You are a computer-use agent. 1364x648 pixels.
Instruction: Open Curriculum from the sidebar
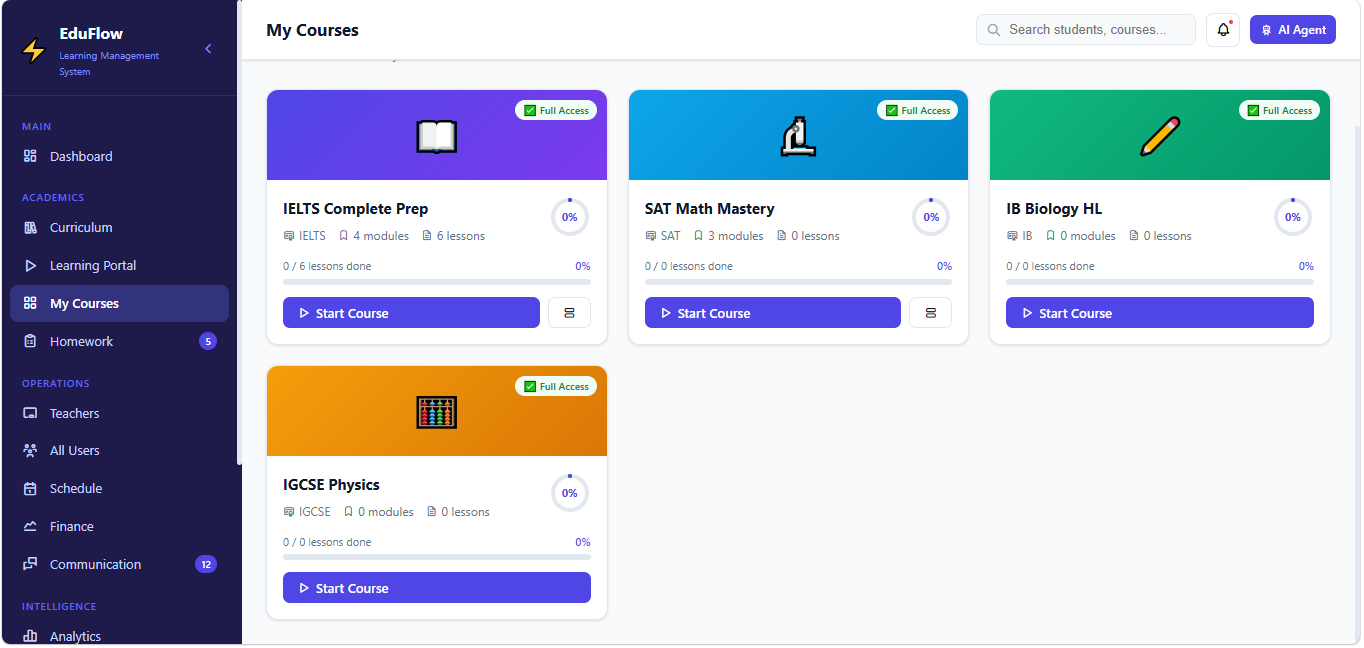pos(119,227)
